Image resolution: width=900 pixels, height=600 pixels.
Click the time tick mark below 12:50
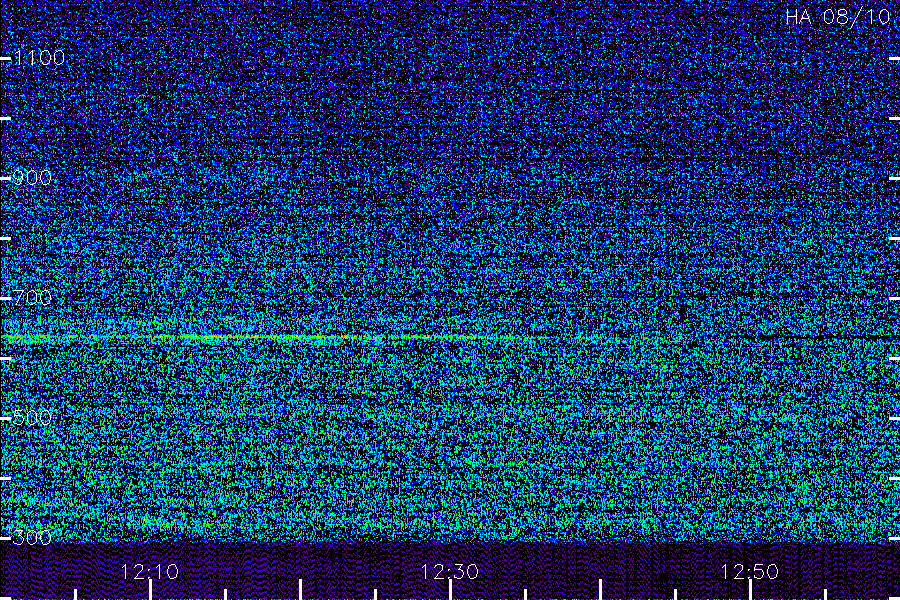(750, 590)
